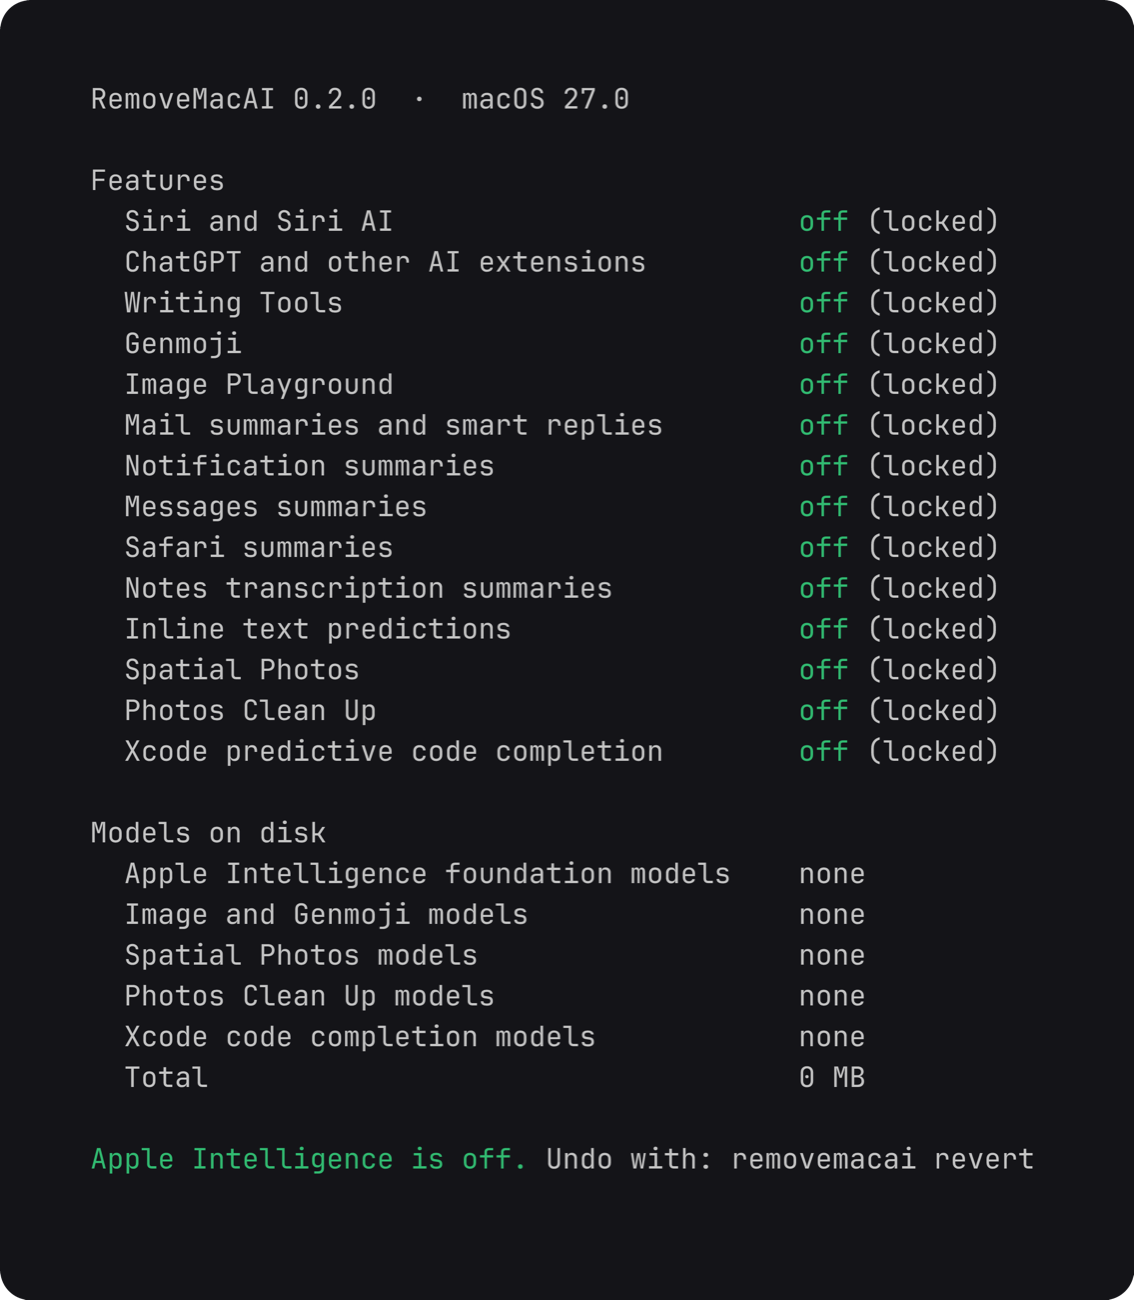Click '(locked)' in Xcode predictive code completion row
1134x1300 pixels.
[933, 752]
